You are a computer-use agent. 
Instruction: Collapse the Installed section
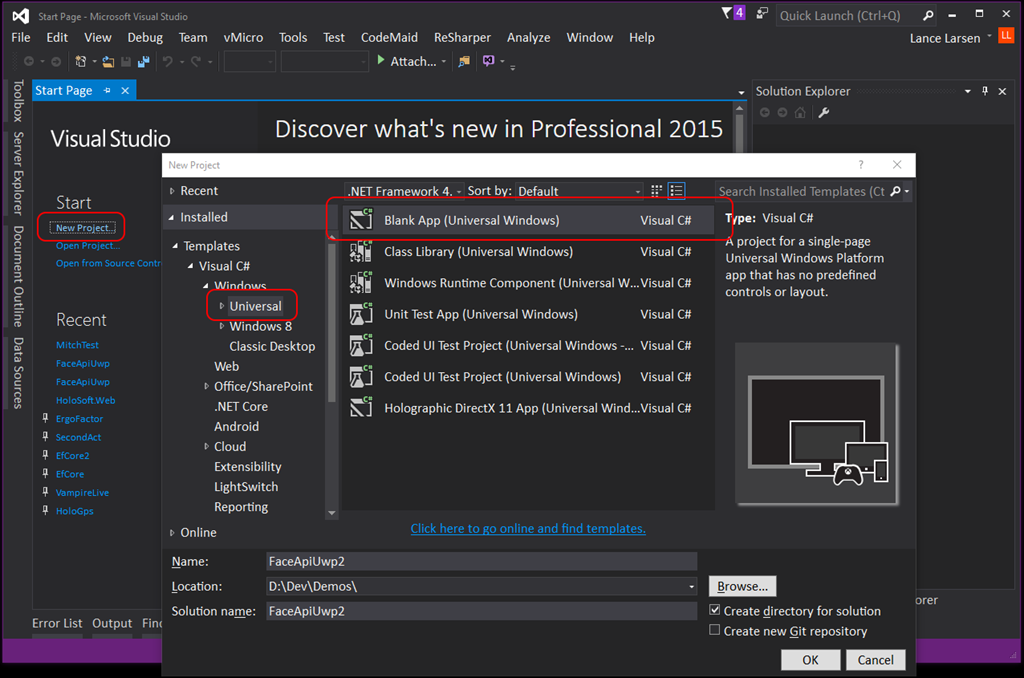172,217
